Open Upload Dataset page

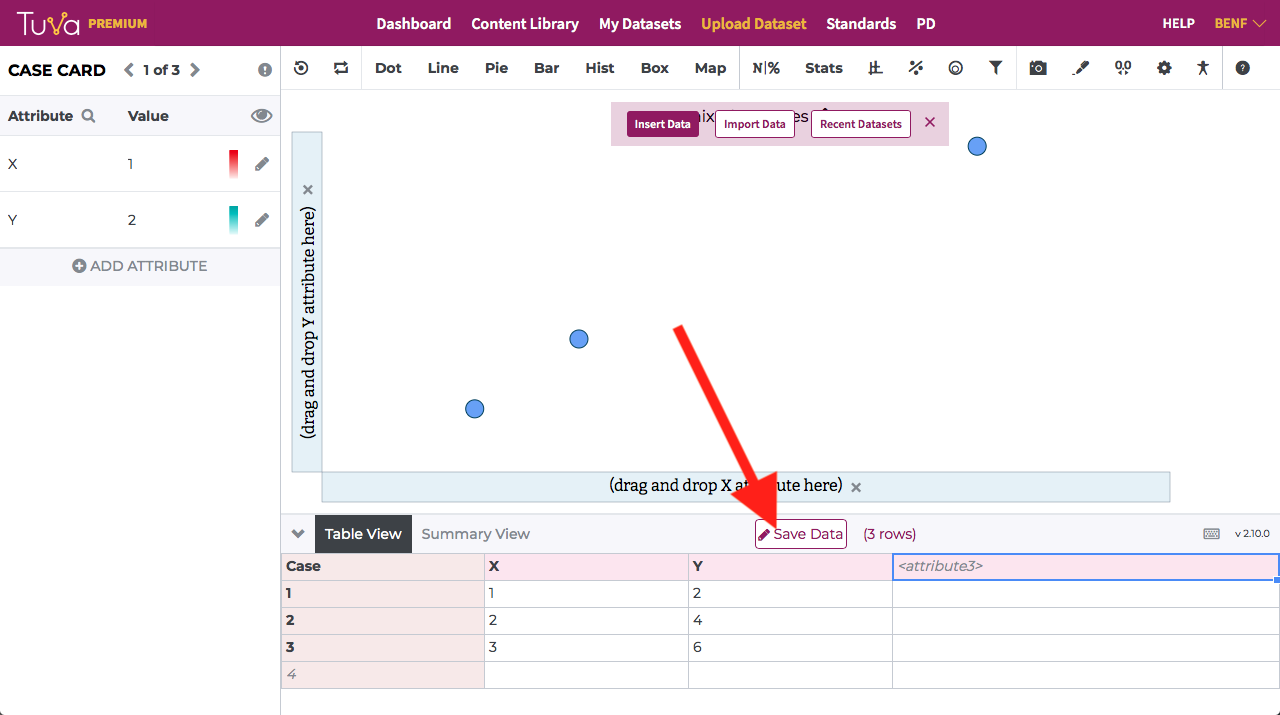point(754,23)
